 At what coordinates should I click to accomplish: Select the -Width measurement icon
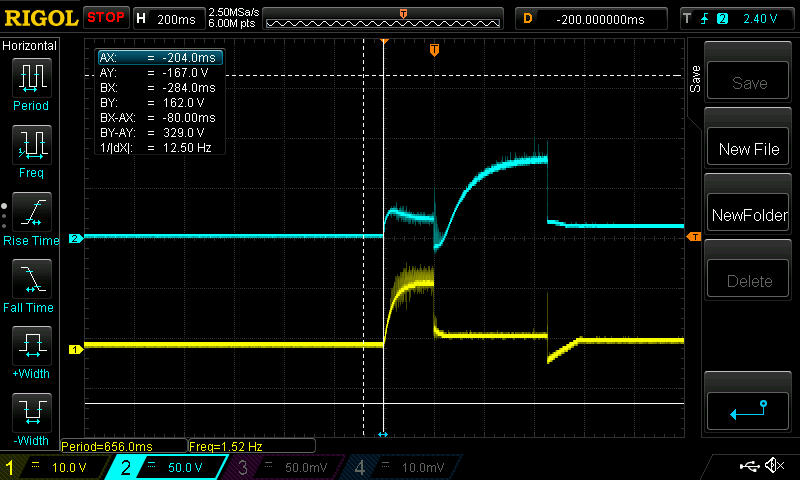[31, 419]
